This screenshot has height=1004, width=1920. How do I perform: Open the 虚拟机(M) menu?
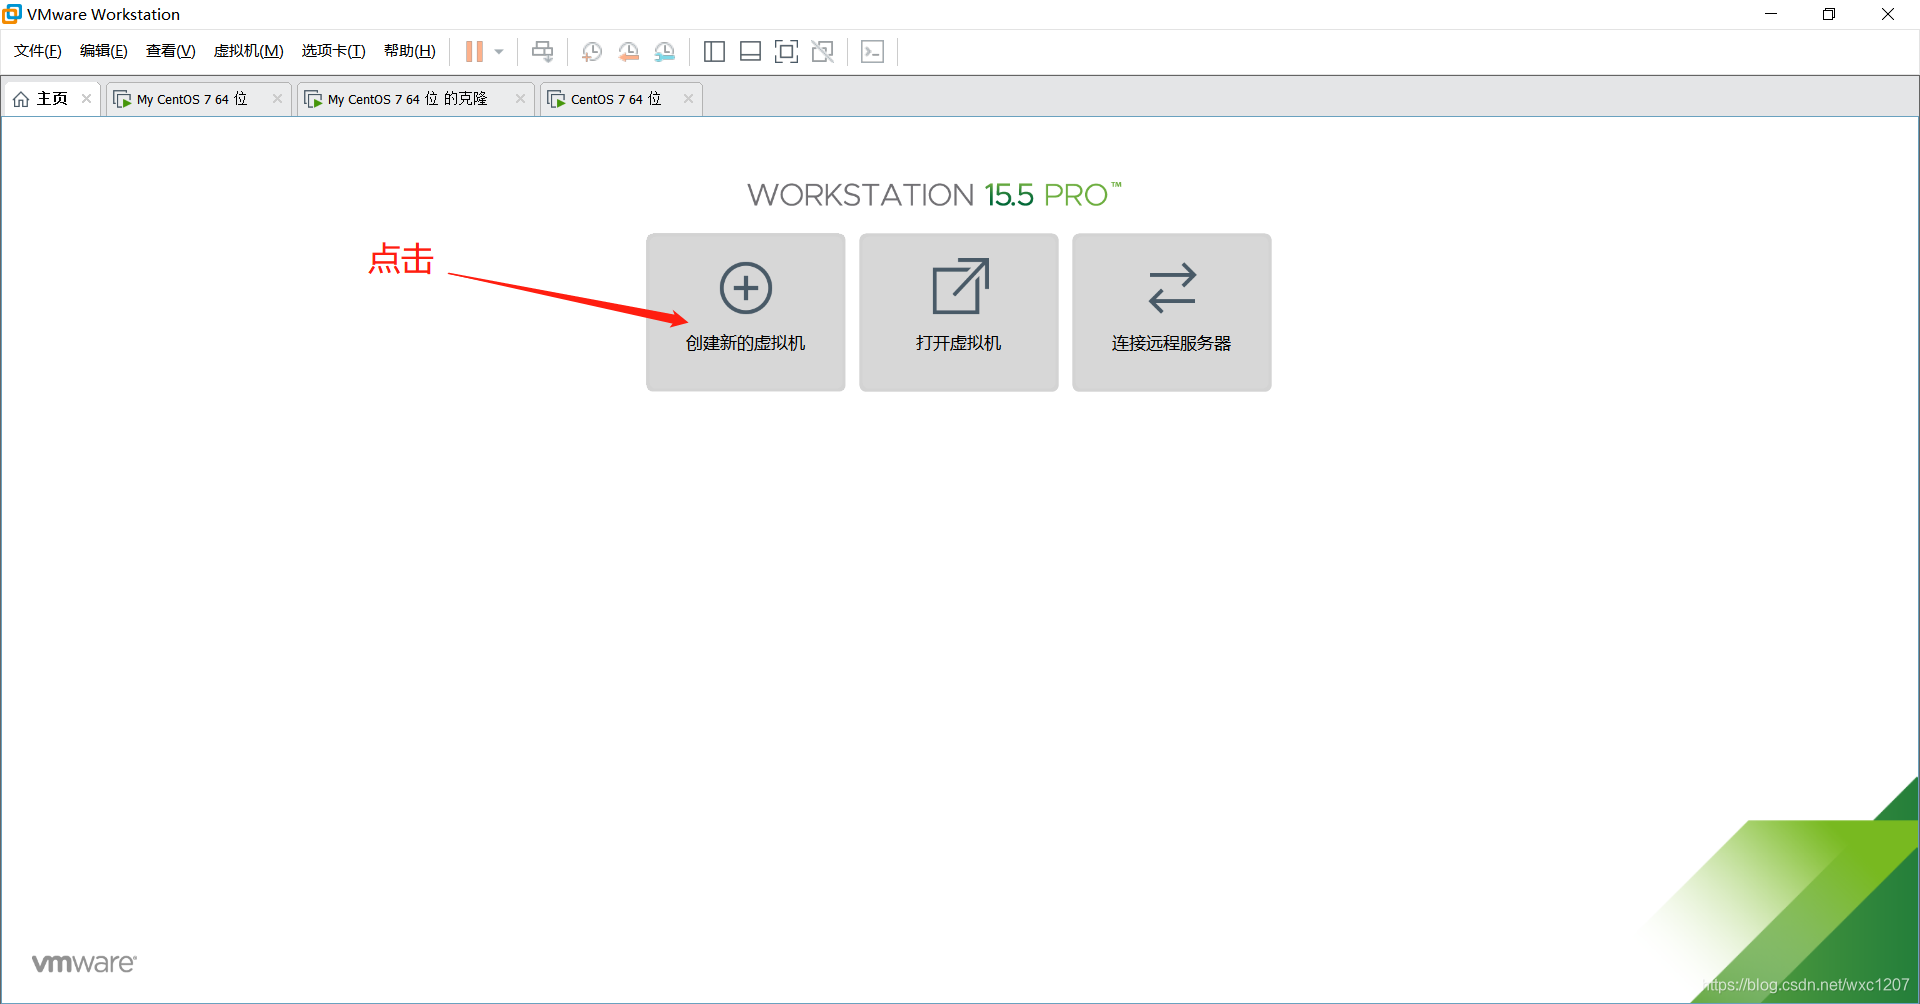(x=249, y=51)
